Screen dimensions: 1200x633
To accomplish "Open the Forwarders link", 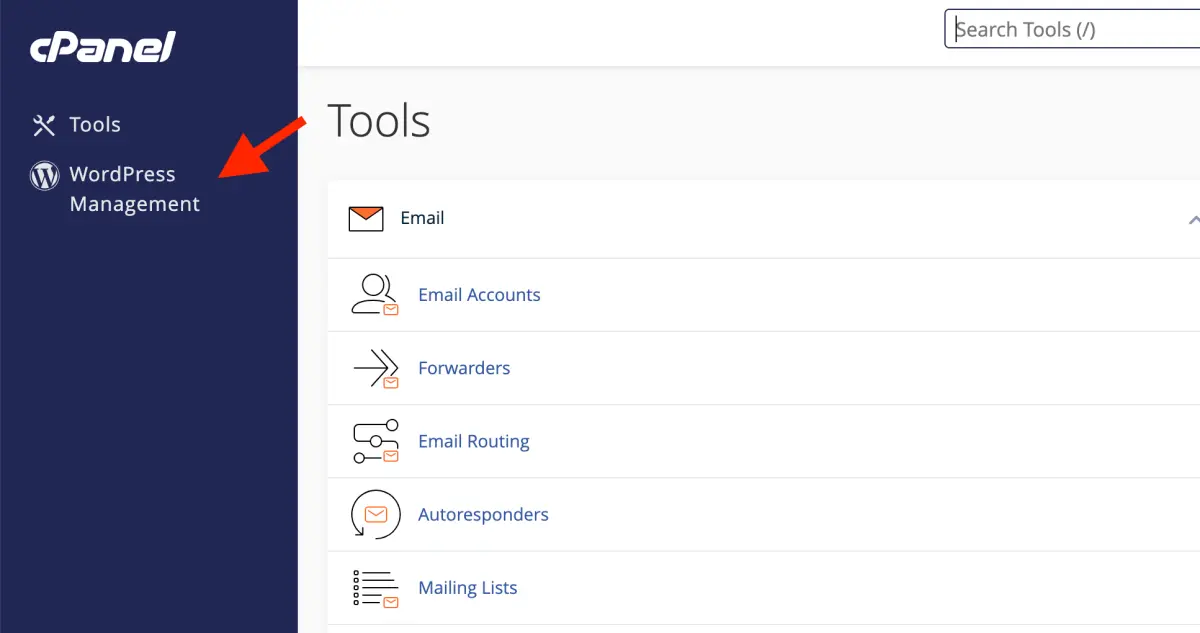I will [x=464, y=368].
